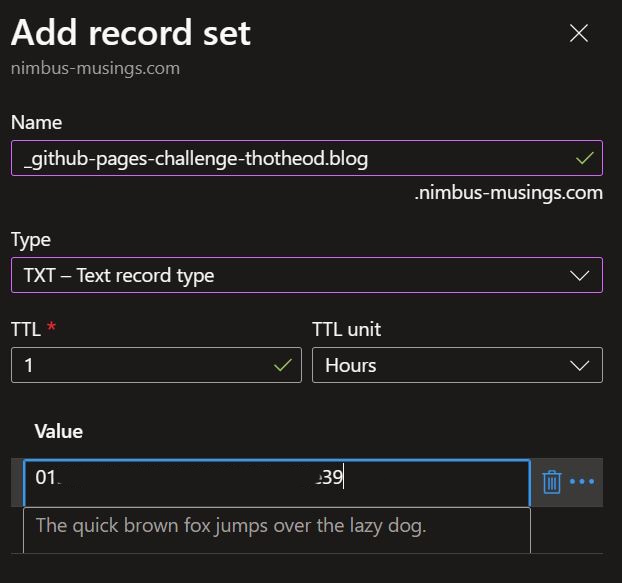Expand the Type dropdown chevron arrow

click(578, 275)
